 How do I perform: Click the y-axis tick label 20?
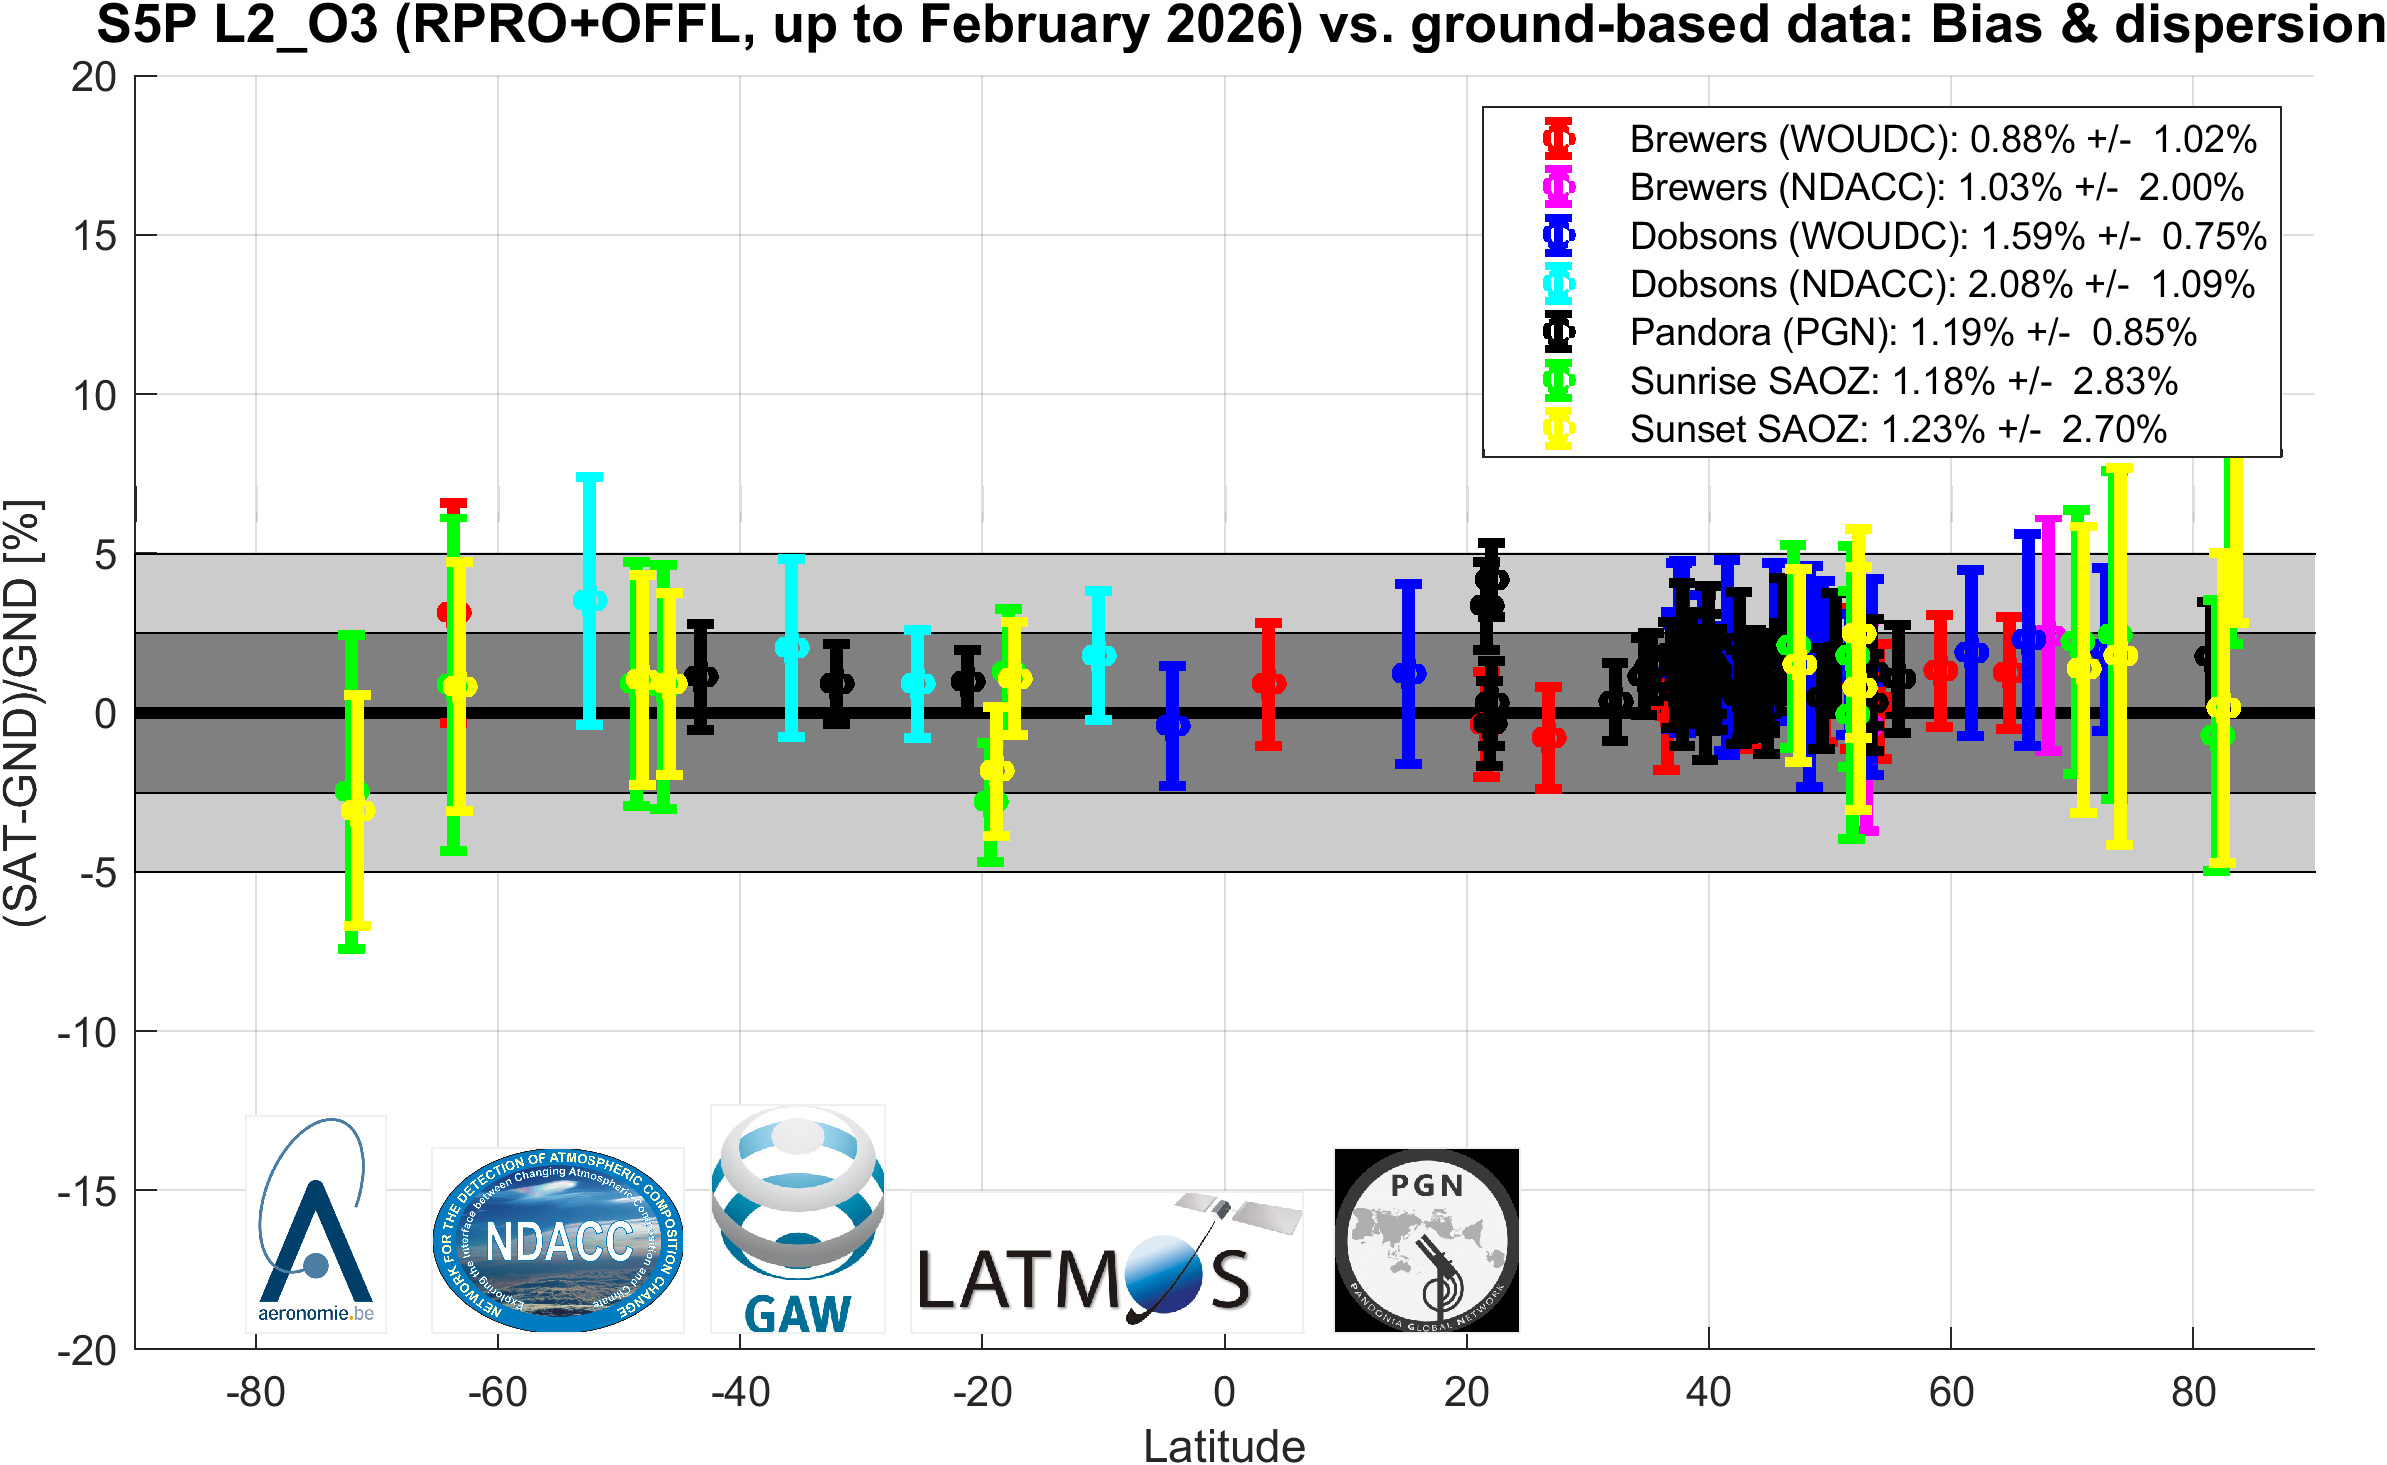[x=94, y=77]
